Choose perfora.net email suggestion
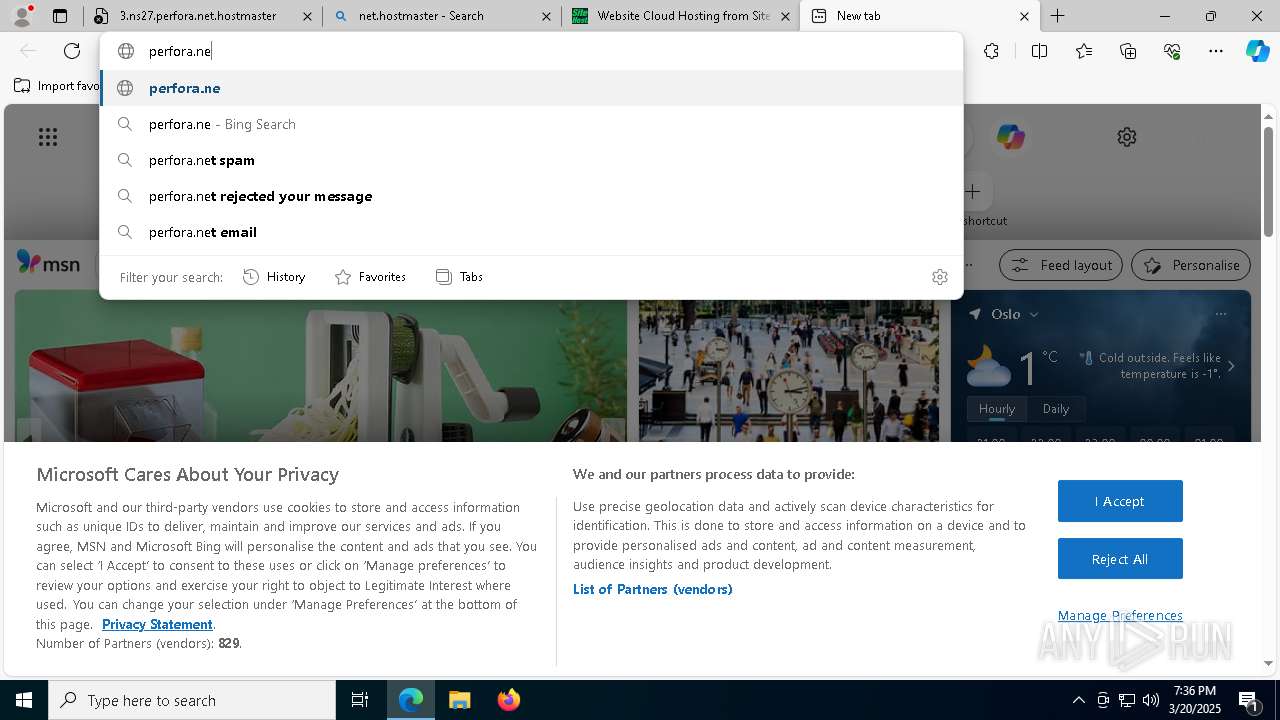This screenshot has height=720, width=1280. click(x=532, y=232)
